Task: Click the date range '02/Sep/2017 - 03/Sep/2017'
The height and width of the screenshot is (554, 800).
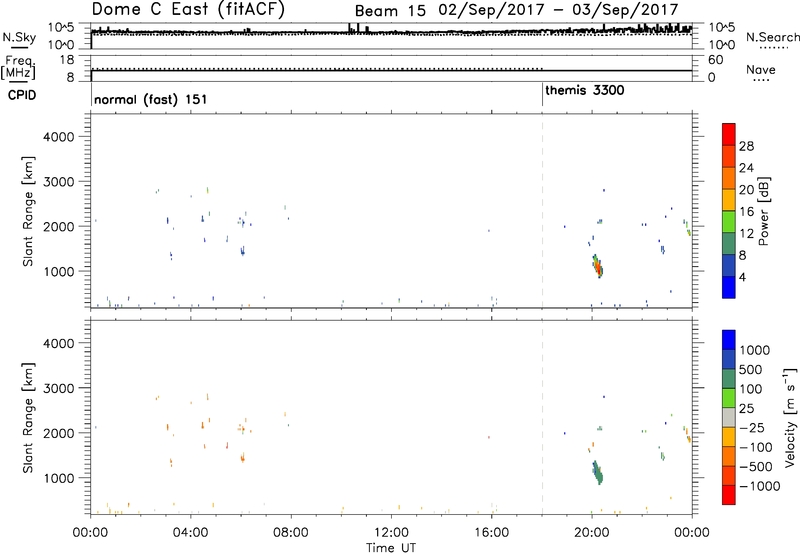Action: [558, 10]
